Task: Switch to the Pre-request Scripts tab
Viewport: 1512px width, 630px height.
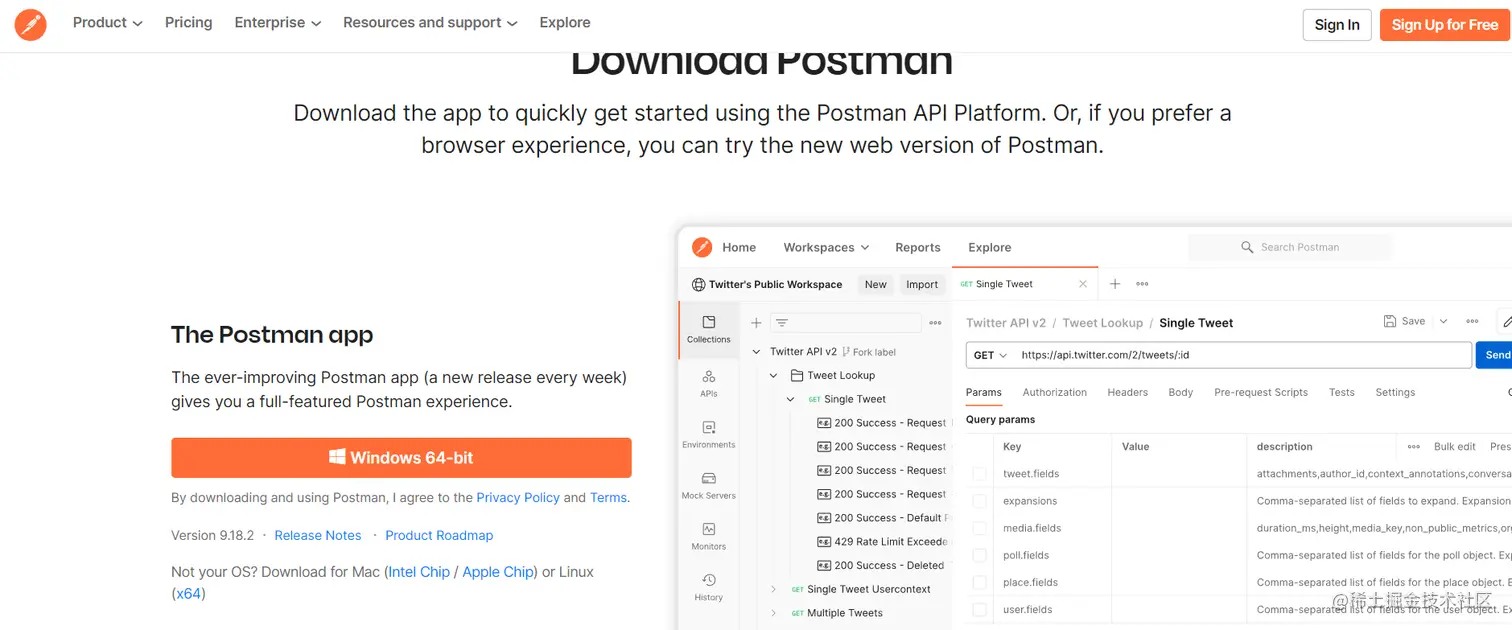Action: 1261,392
